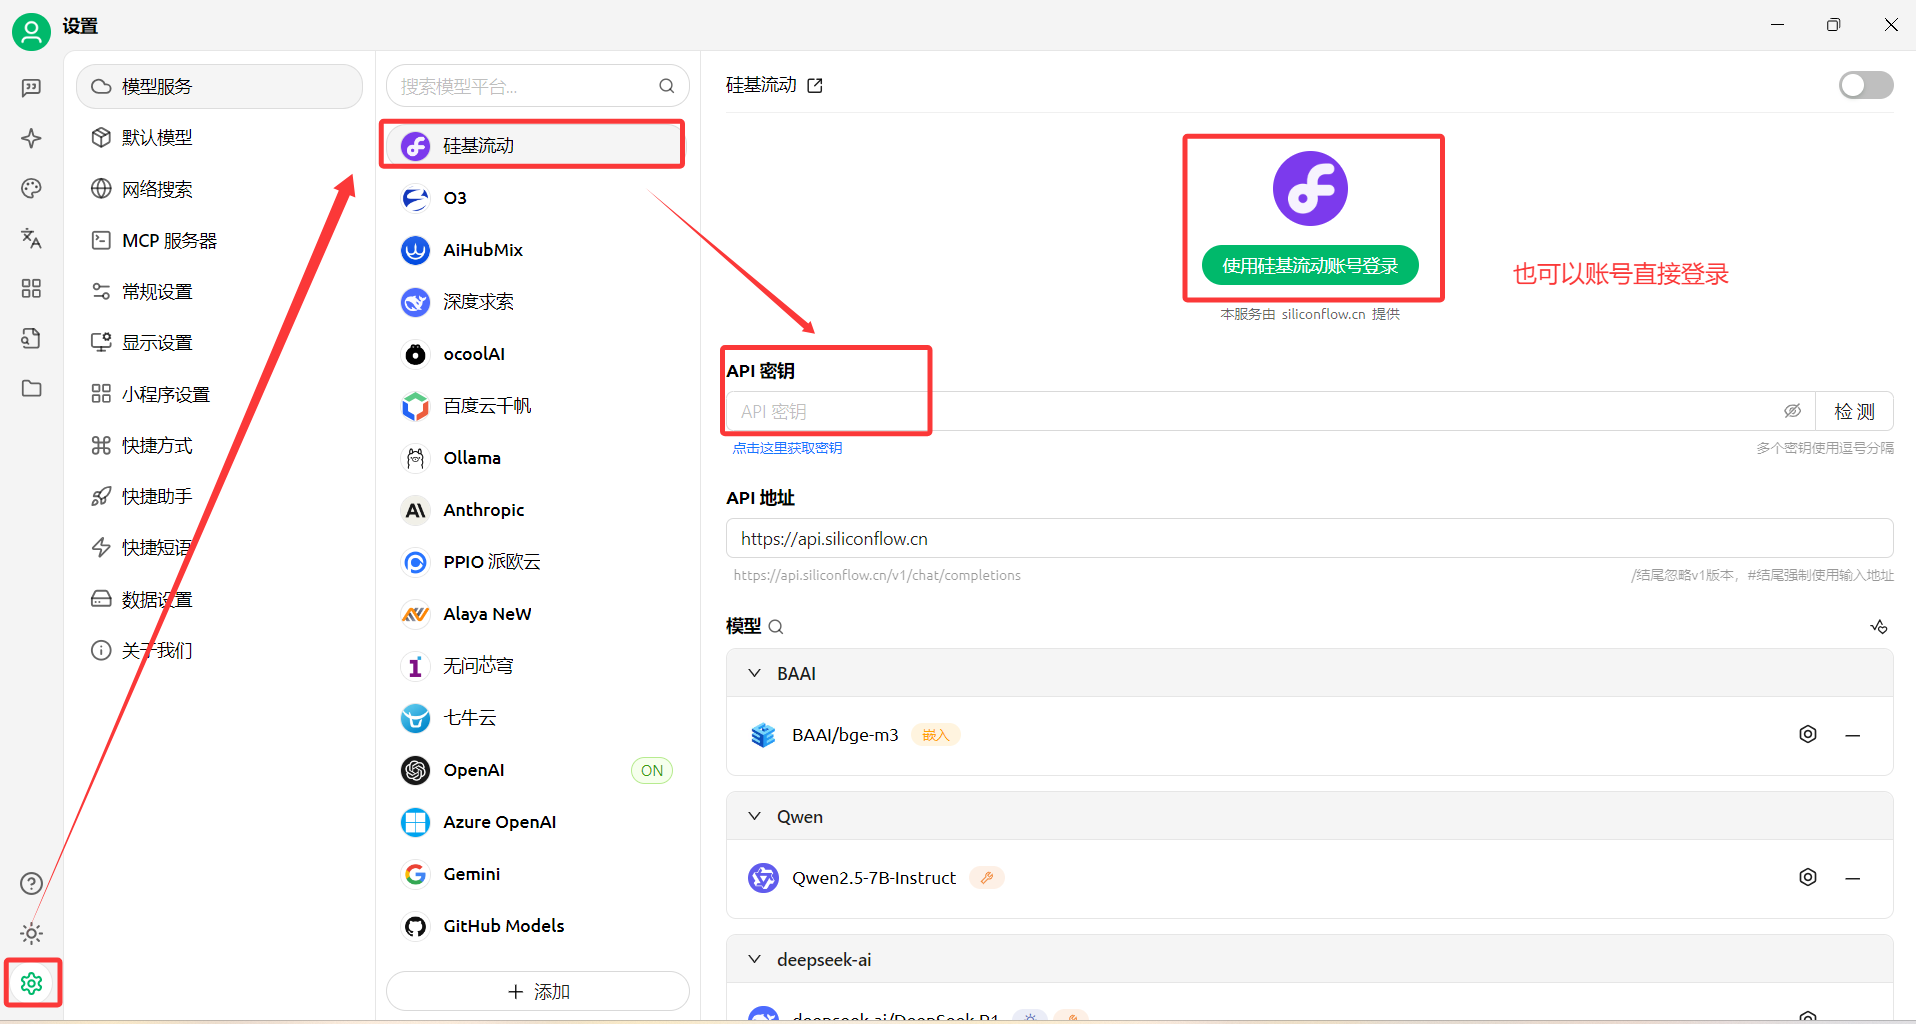Click the ON badge beside OpenAI
Screen dimensions: 1916x1024
(x=652, y=770)
